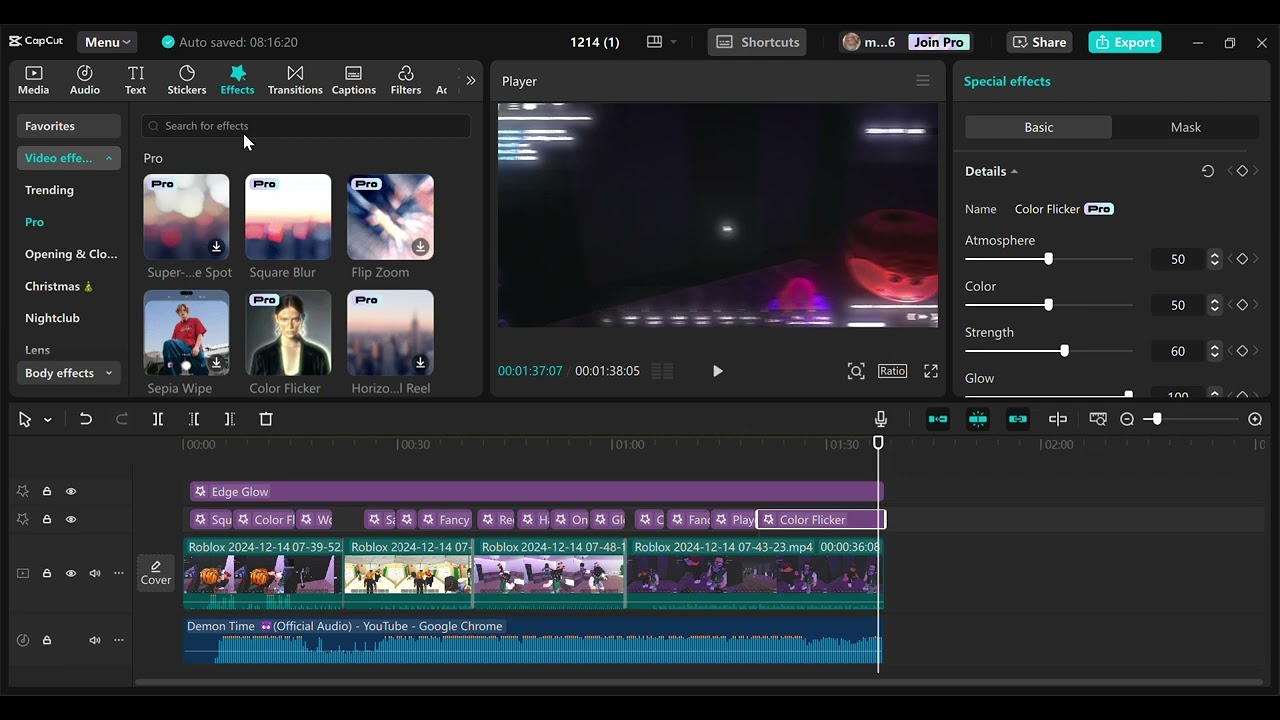The image size is (1280, 720).
Task: Hide the main video track
Action: (71, 574)
